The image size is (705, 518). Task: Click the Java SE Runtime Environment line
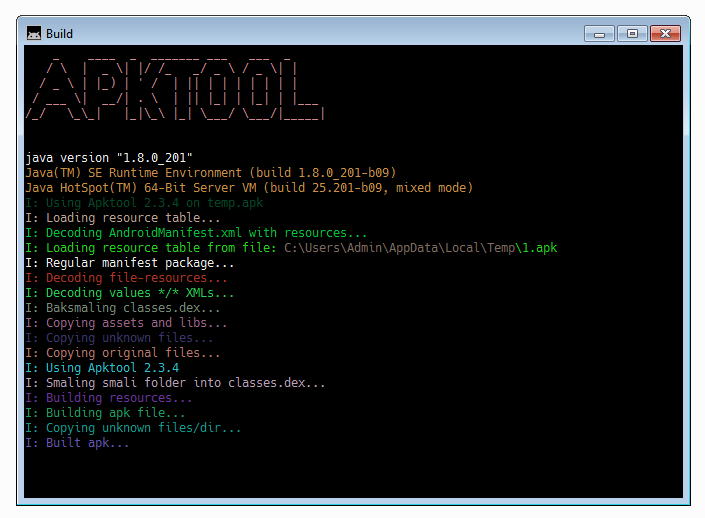click(x=212, y=173)
